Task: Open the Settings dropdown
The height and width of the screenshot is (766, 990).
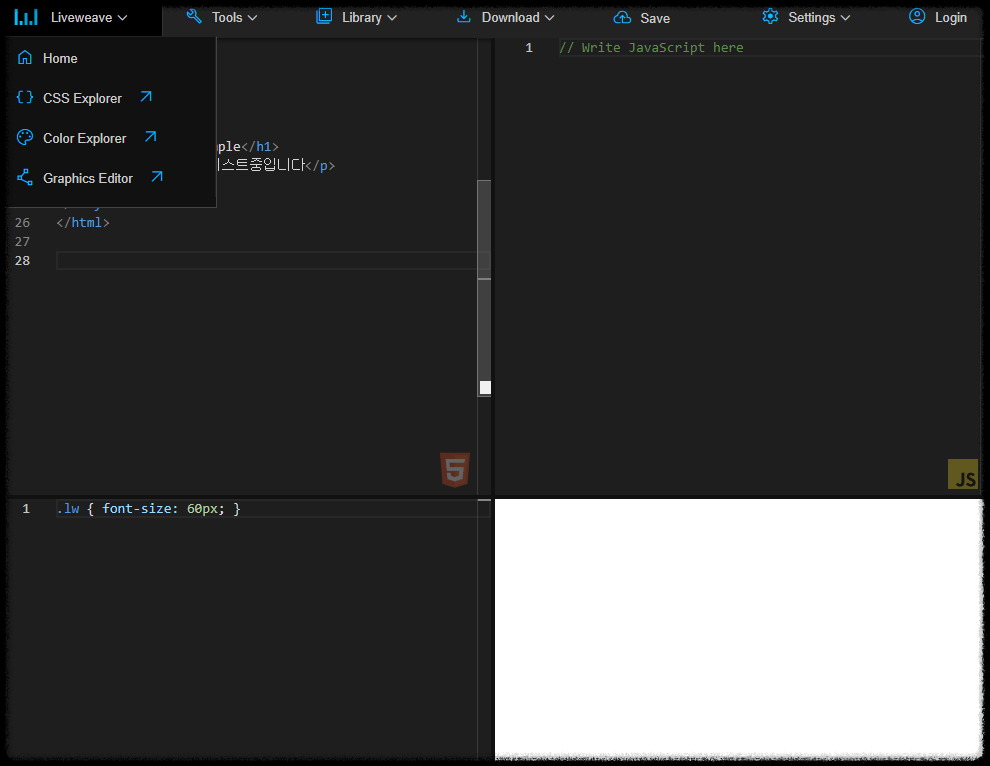Action: point(814,17)
